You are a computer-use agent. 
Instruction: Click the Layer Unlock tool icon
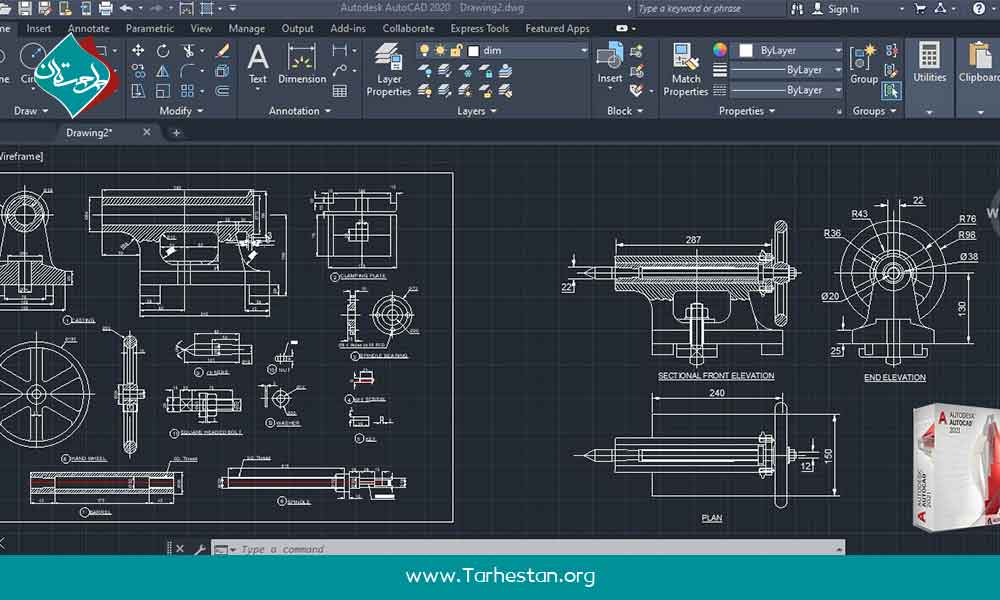pos(485,92)
